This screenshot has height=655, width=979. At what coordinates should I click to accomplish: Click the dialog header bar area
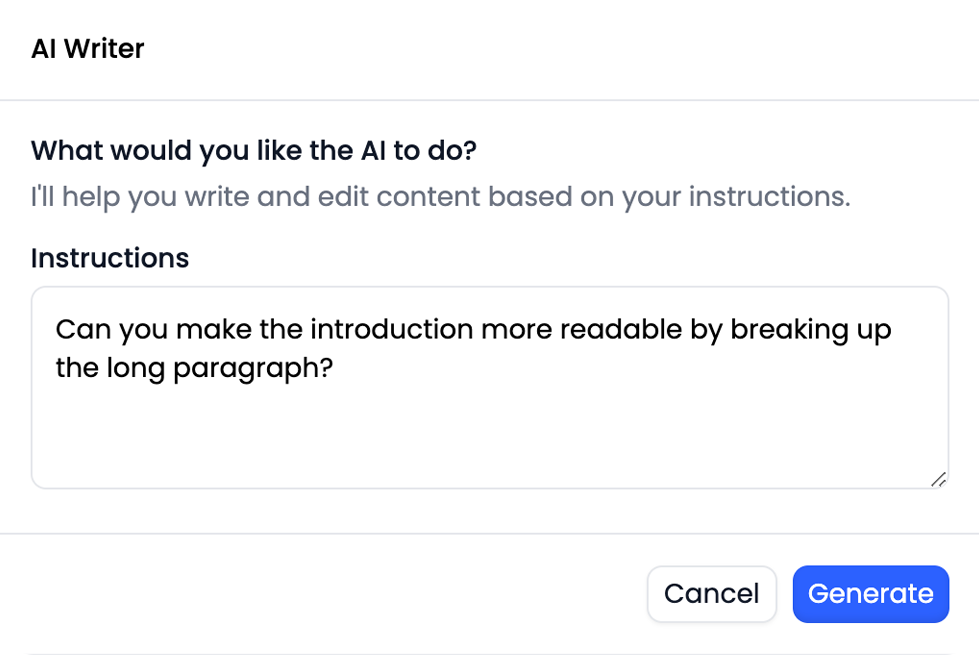(x=490, y=48)
